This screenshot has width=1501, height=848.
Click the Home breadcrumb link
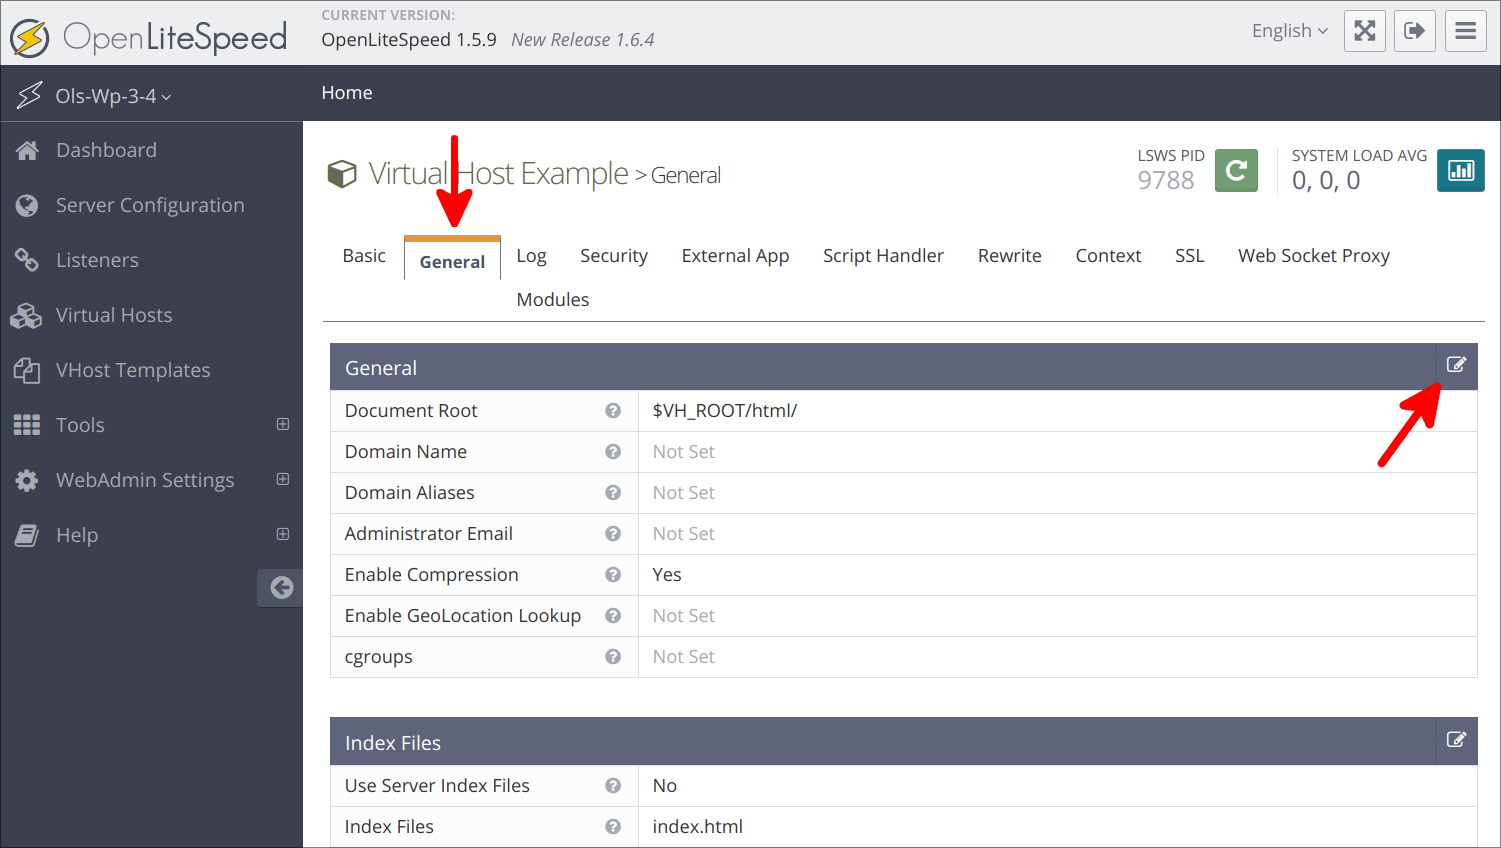click(347, 93)
